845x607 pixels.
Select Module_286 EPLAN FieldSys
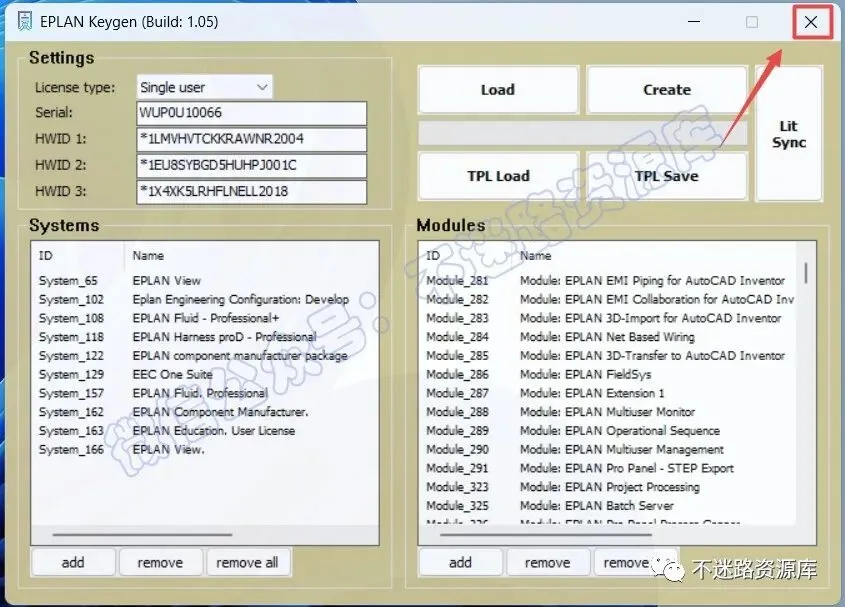(x=608, y=375)
